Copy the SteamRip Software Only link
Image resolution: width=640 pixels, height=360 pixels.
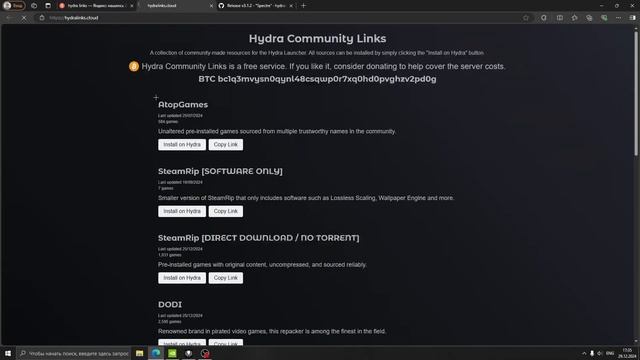pos(226,211)
